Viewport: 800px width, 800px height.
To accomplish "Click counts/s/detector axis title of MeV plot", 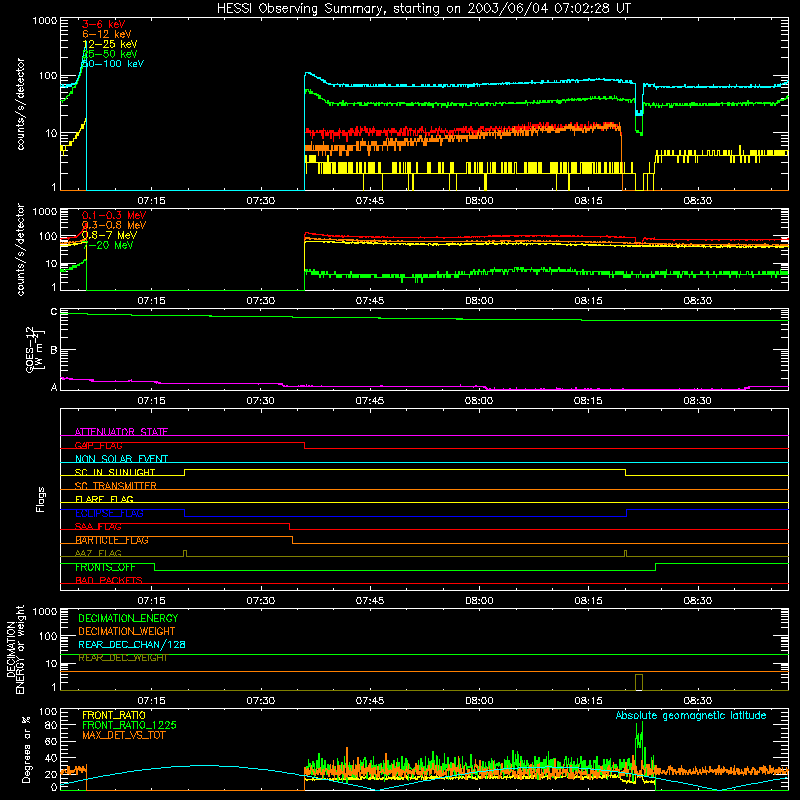I will 21,249.
